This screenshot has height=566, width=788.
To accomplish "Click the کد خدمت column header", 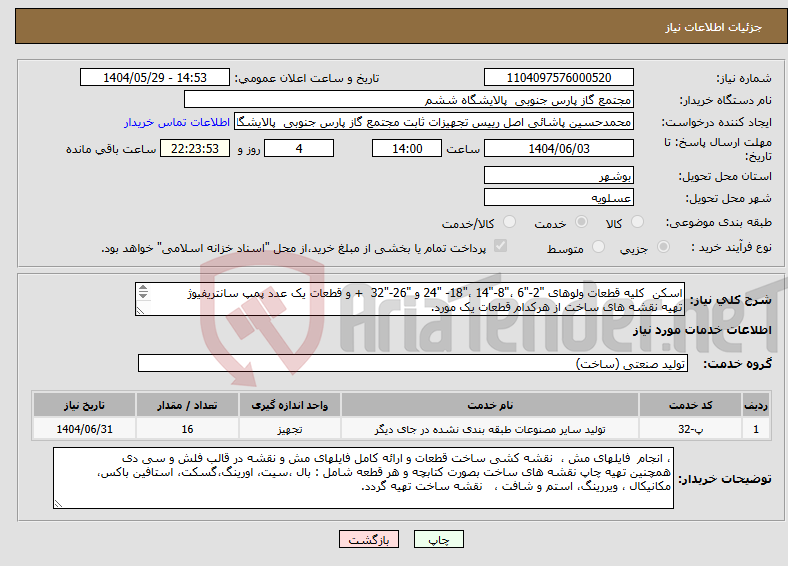I will click(x=691, y=405).
